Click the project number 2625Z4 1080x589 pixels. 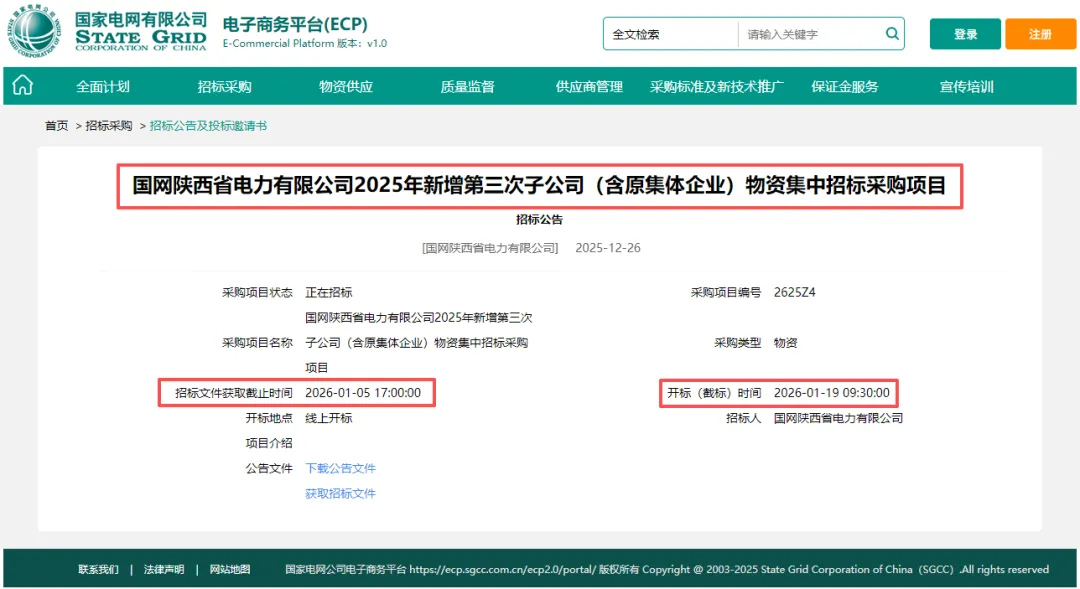coord(794,292)
